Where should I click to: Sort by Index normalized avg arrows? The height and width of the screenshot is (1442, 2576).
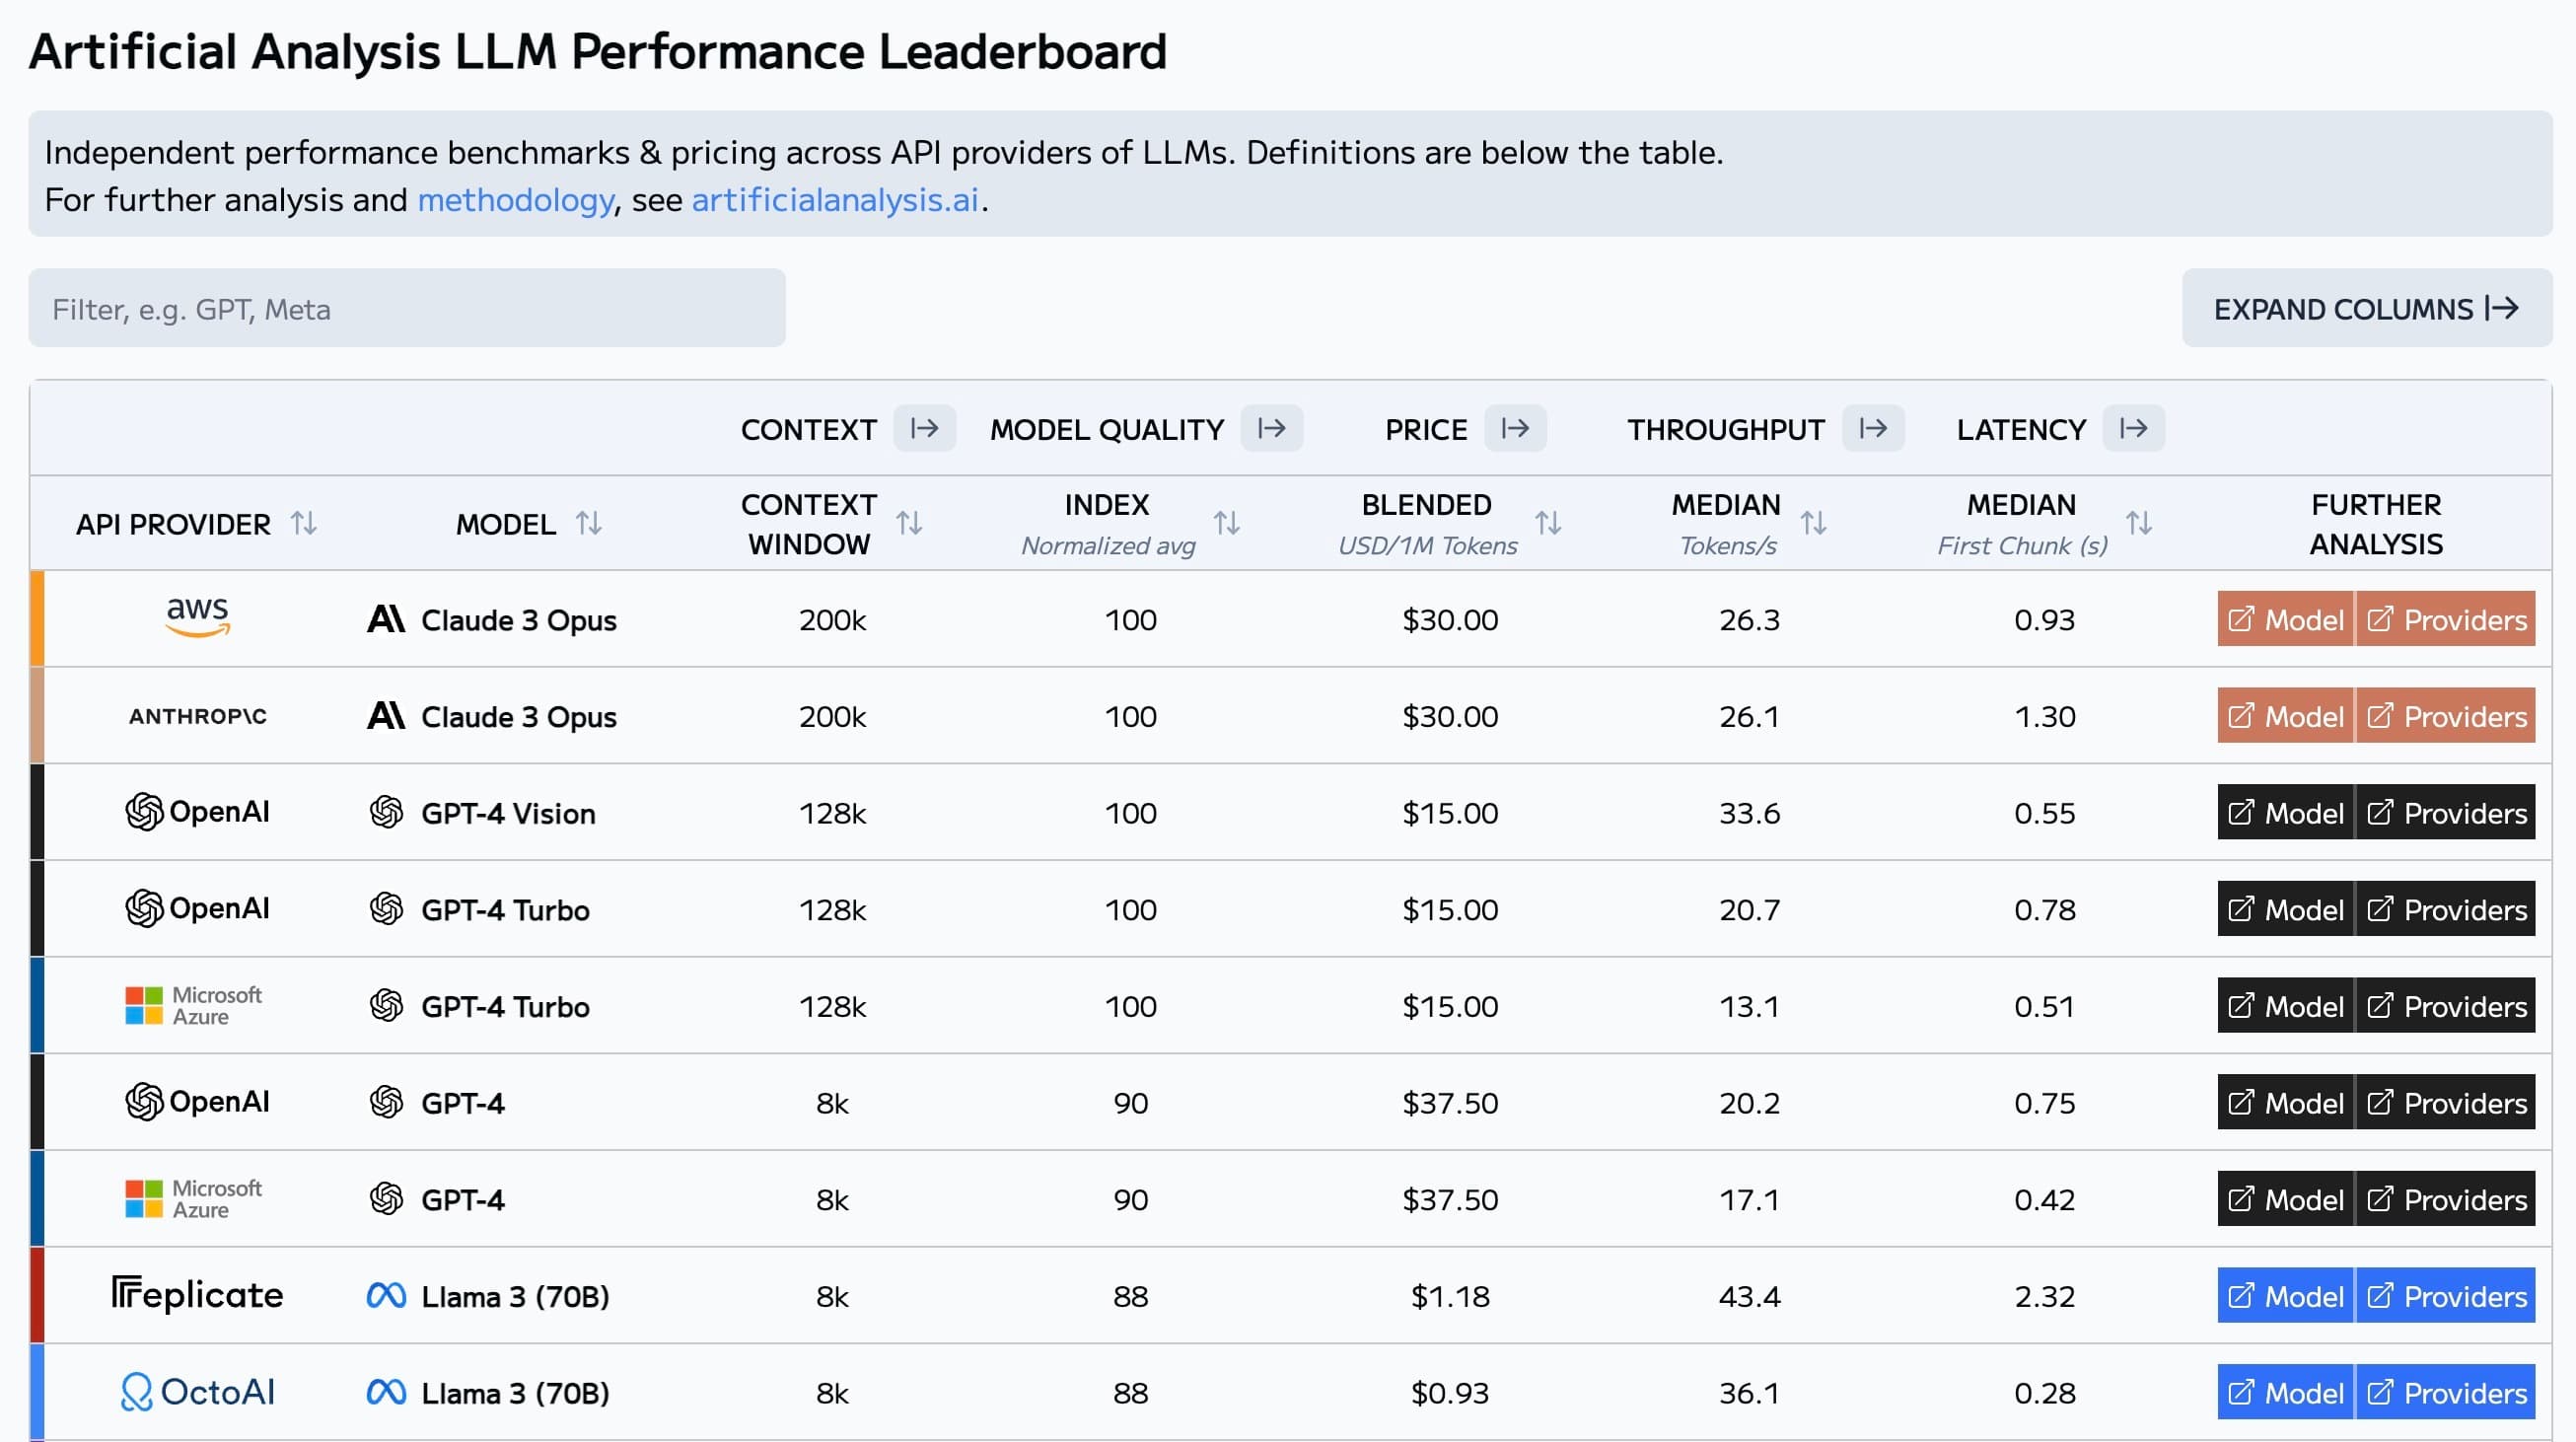(1227, 523)
